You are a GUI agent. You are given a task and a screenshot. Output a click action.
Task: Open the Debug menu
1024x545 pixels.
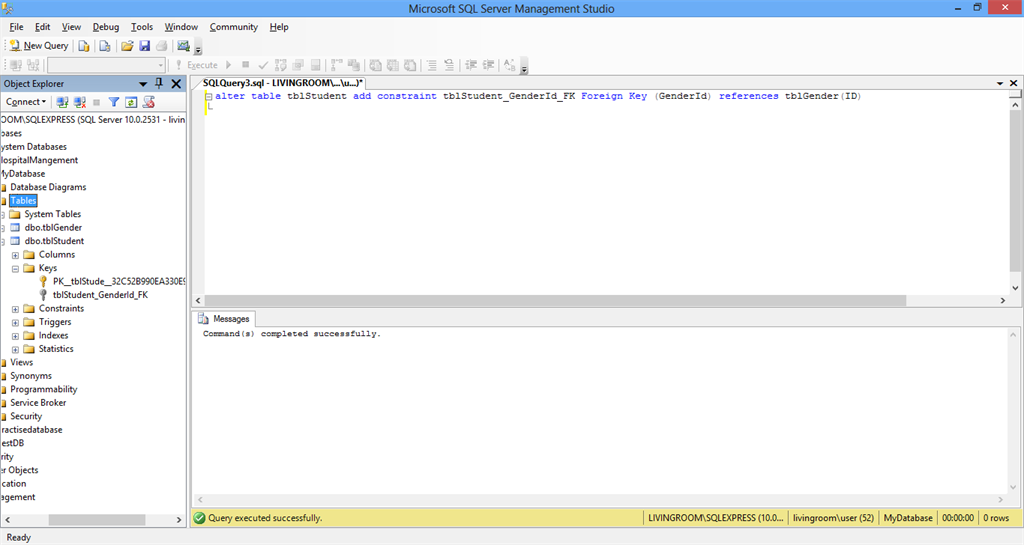(106, 27)
